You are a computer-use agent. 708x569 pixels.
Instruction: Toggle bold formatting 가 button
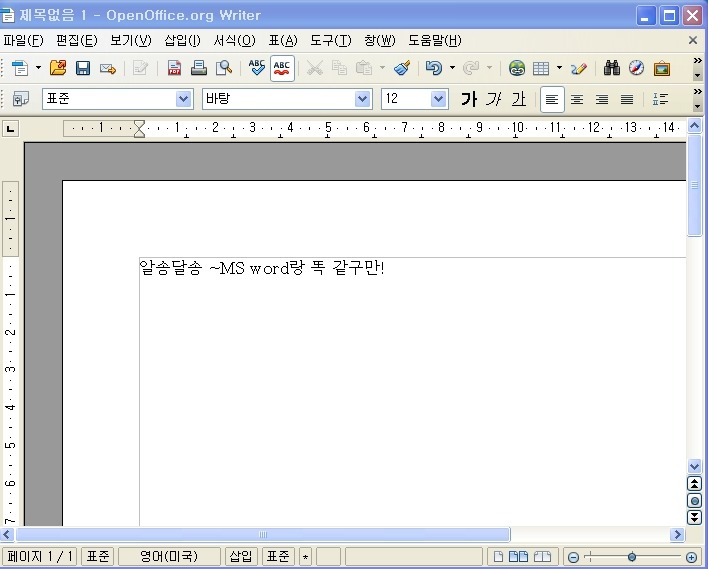(x=469, y=99)
